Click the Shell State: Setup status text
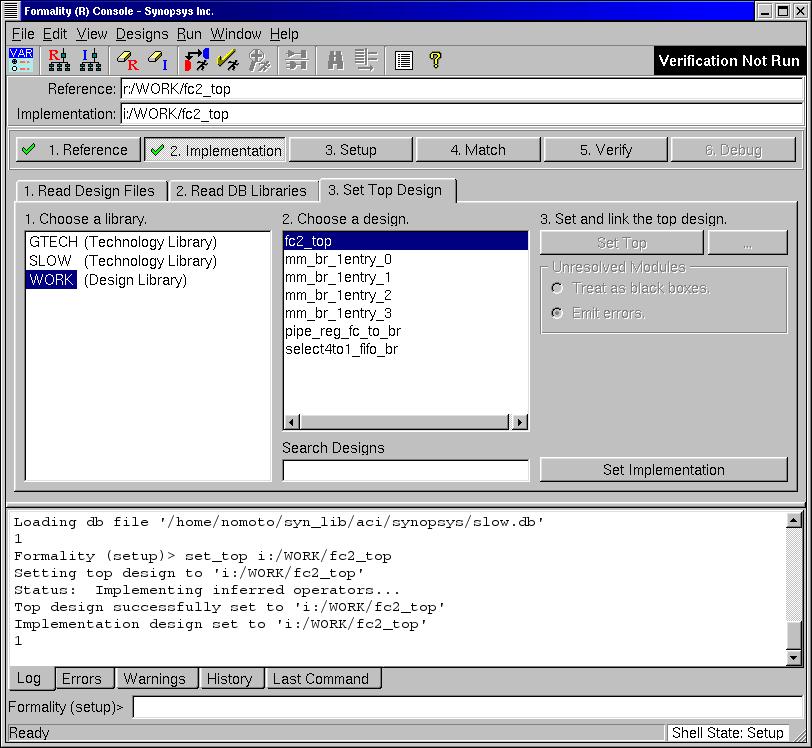Image resolution: width=812 pixels, height=748 pixels. [x=727, y=732]
